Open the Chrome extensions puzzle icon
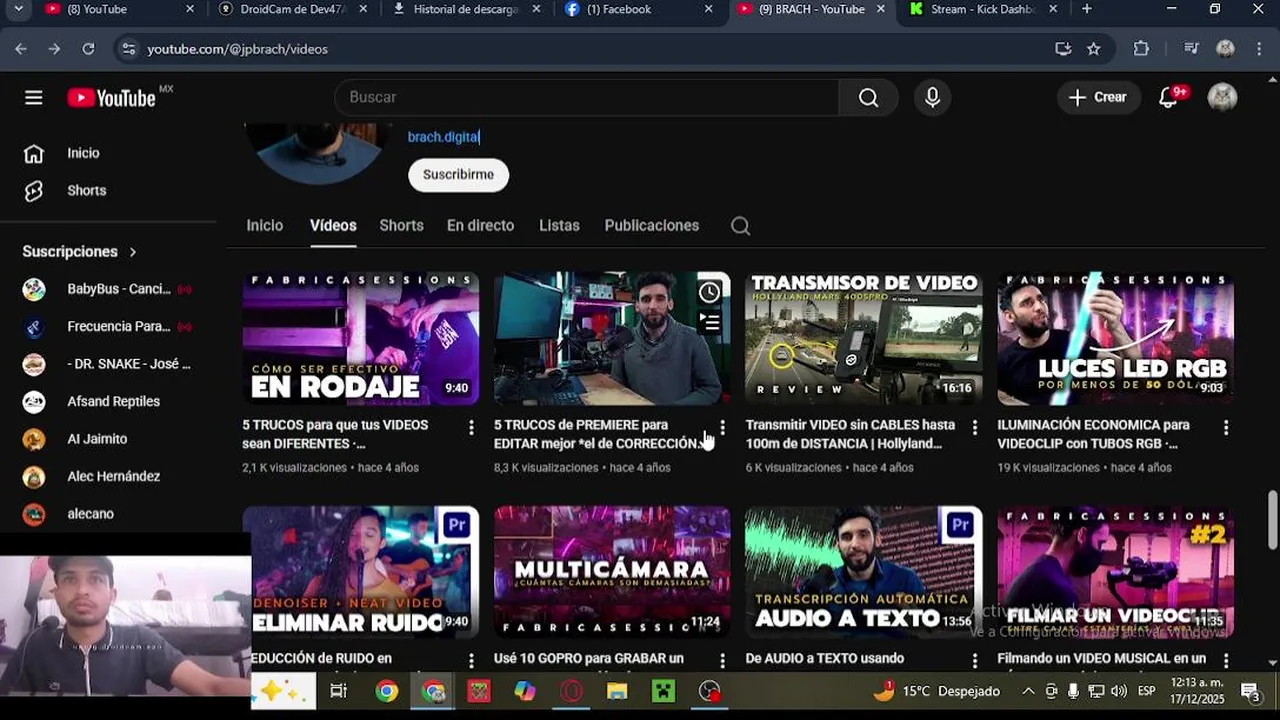The height and width of the screenshot is (720, 1280). [1141, 48]
